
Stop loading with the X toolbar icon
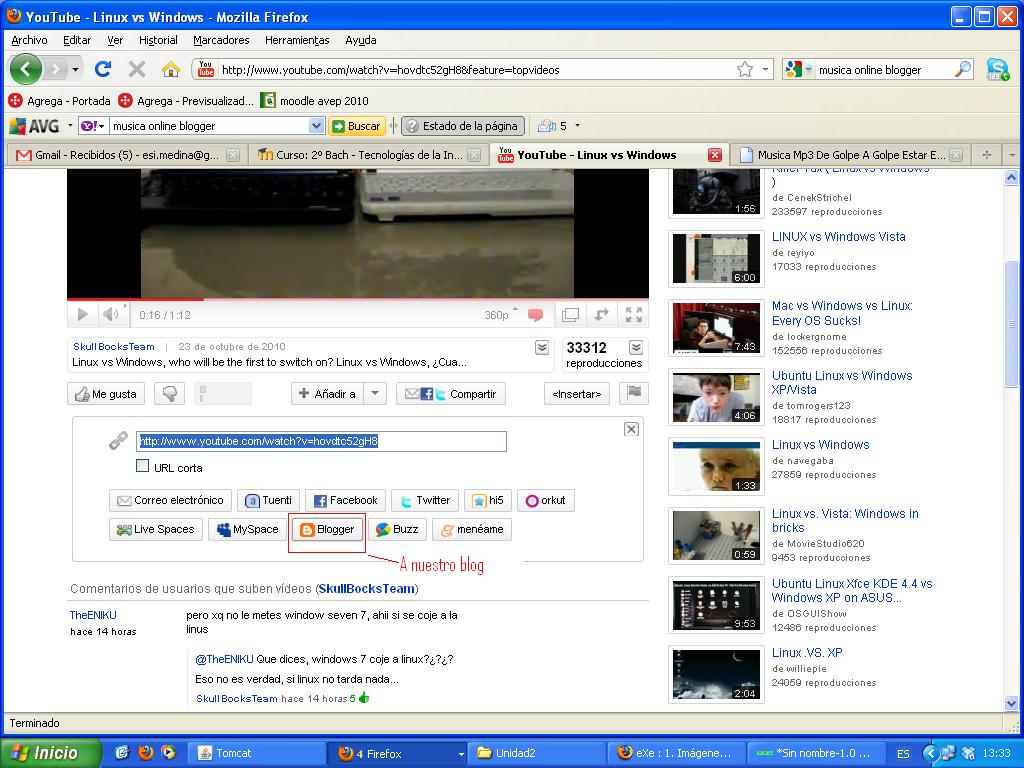(136, 69)
